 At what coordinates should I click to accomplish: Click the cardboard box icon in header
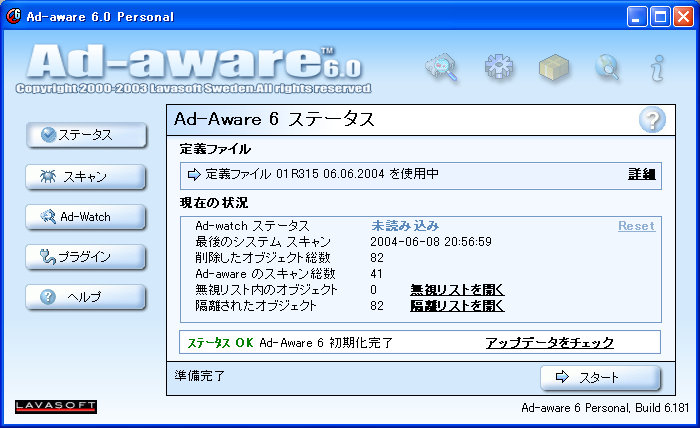pyautogui.click(x=553, y=68)
